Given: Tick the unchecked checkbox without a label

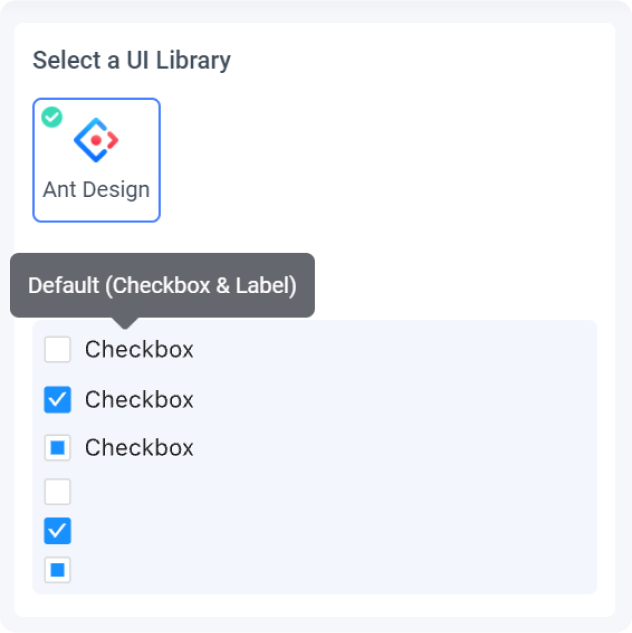Looking at the screenshot, I should coord(57,492).
